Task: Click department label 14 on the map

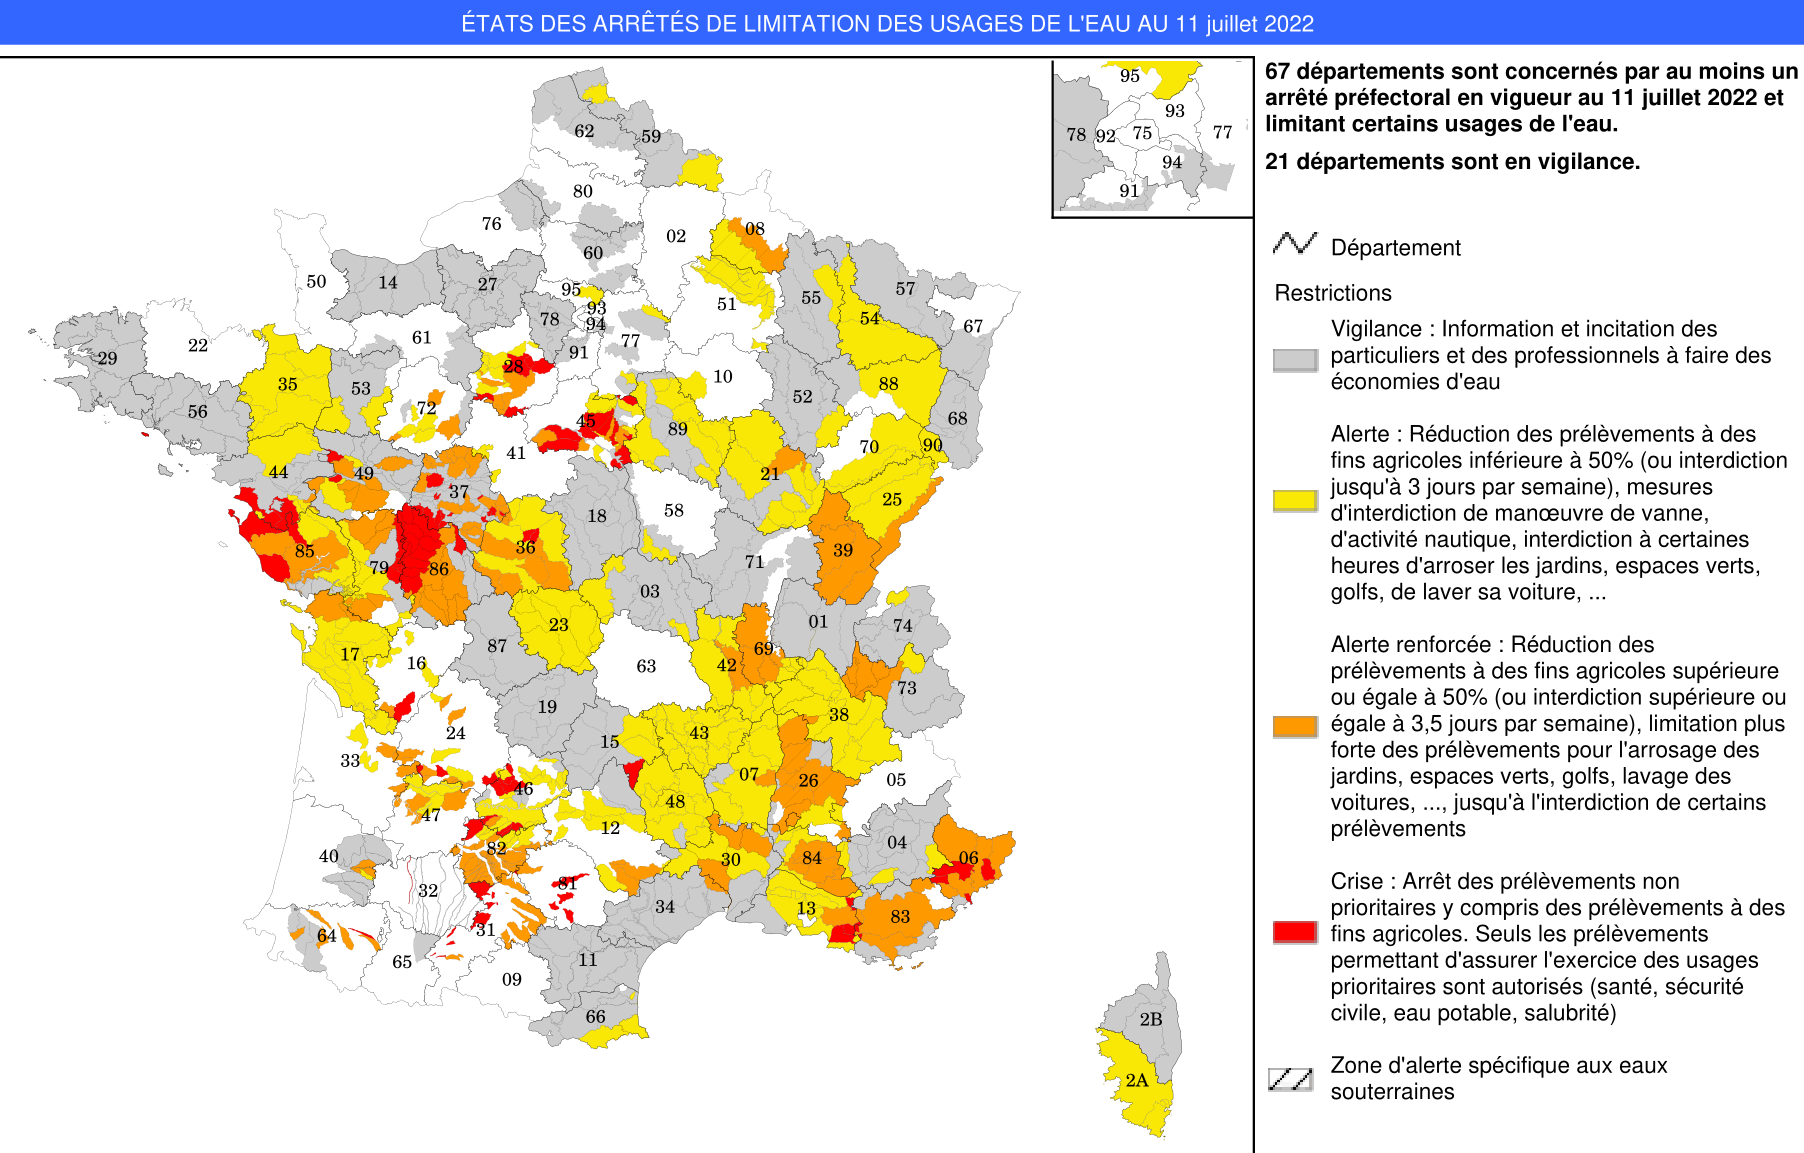Action: click(x=388, y=282)
